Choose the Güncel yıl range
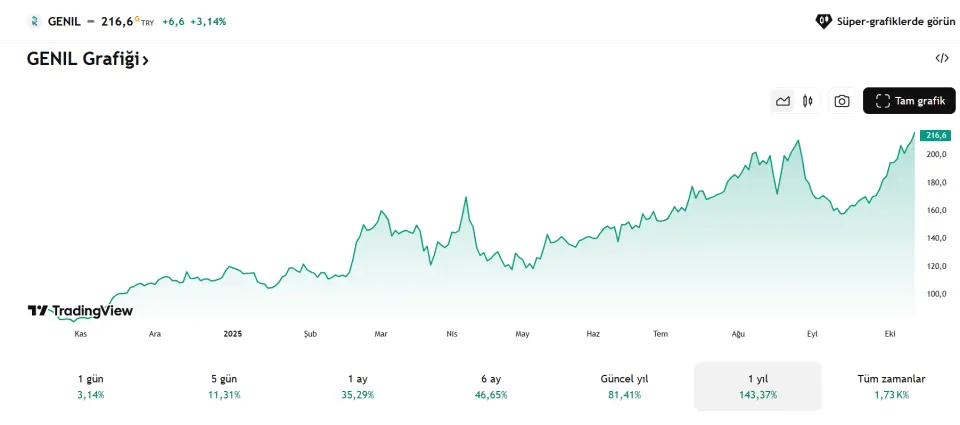This screenshot has height=425, width=960. click(624, 386)
